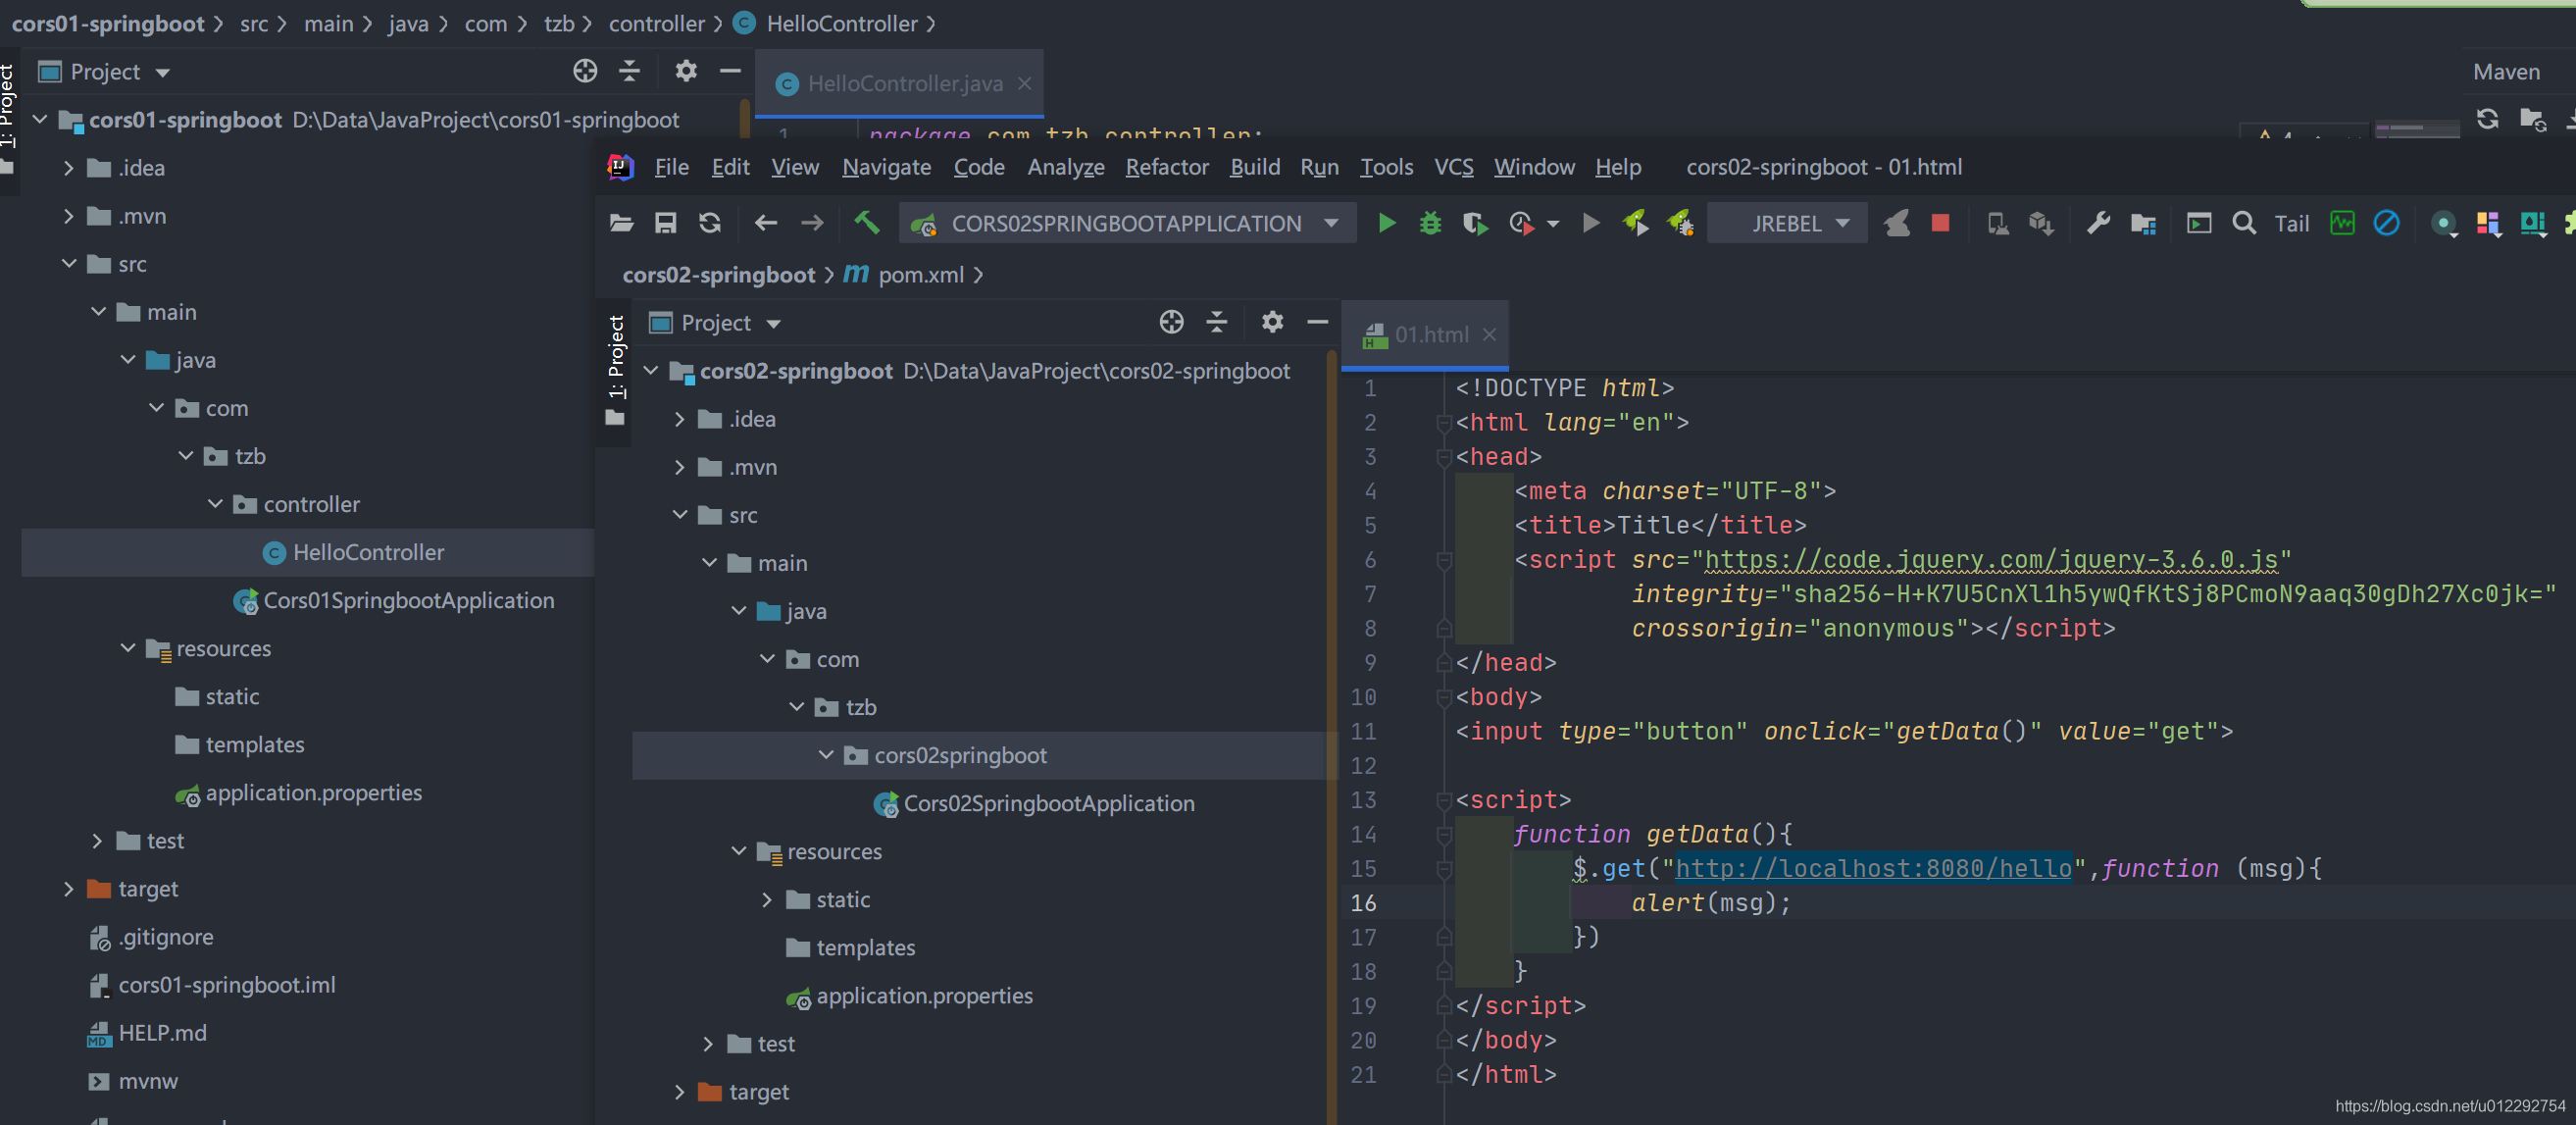Click the Save All floppy icon
This screenshot has height=1125, width=2576.
[665, 223]
